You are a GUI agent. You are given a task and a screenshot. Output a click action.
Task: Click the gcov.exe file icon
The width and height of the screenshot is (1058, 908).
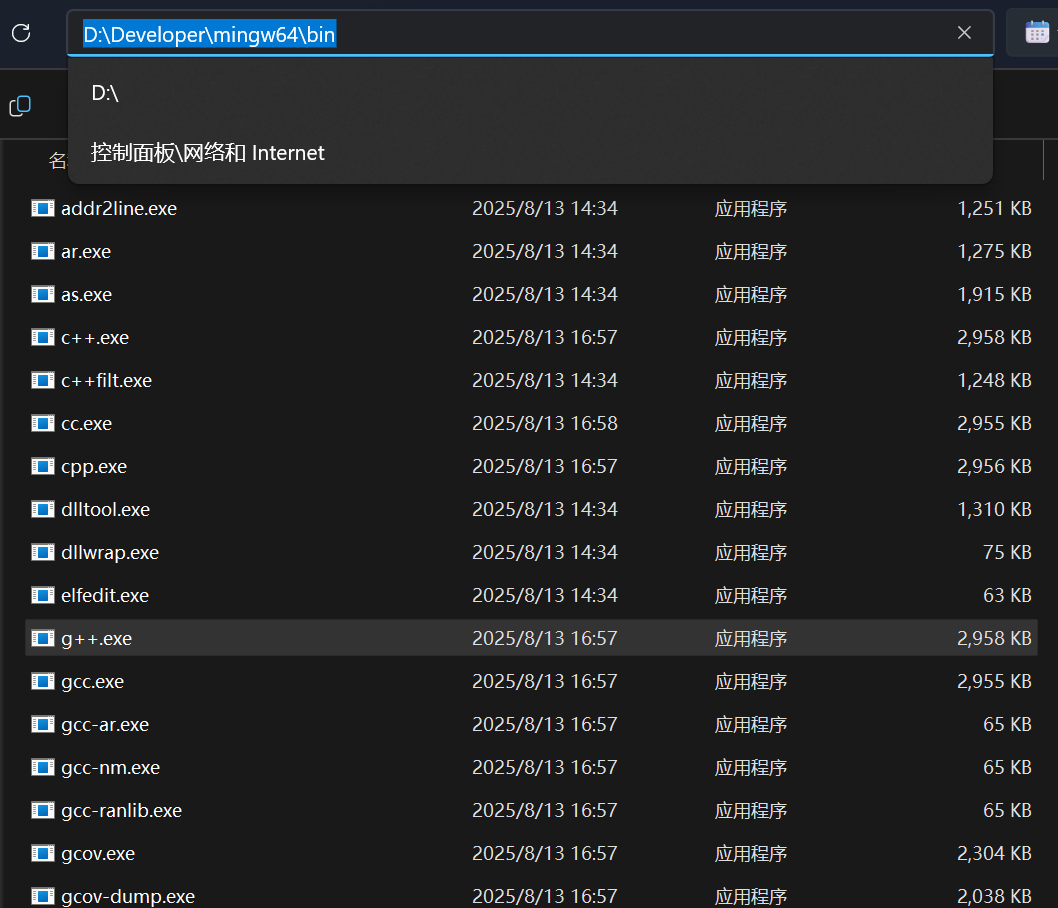pos(42,854)
